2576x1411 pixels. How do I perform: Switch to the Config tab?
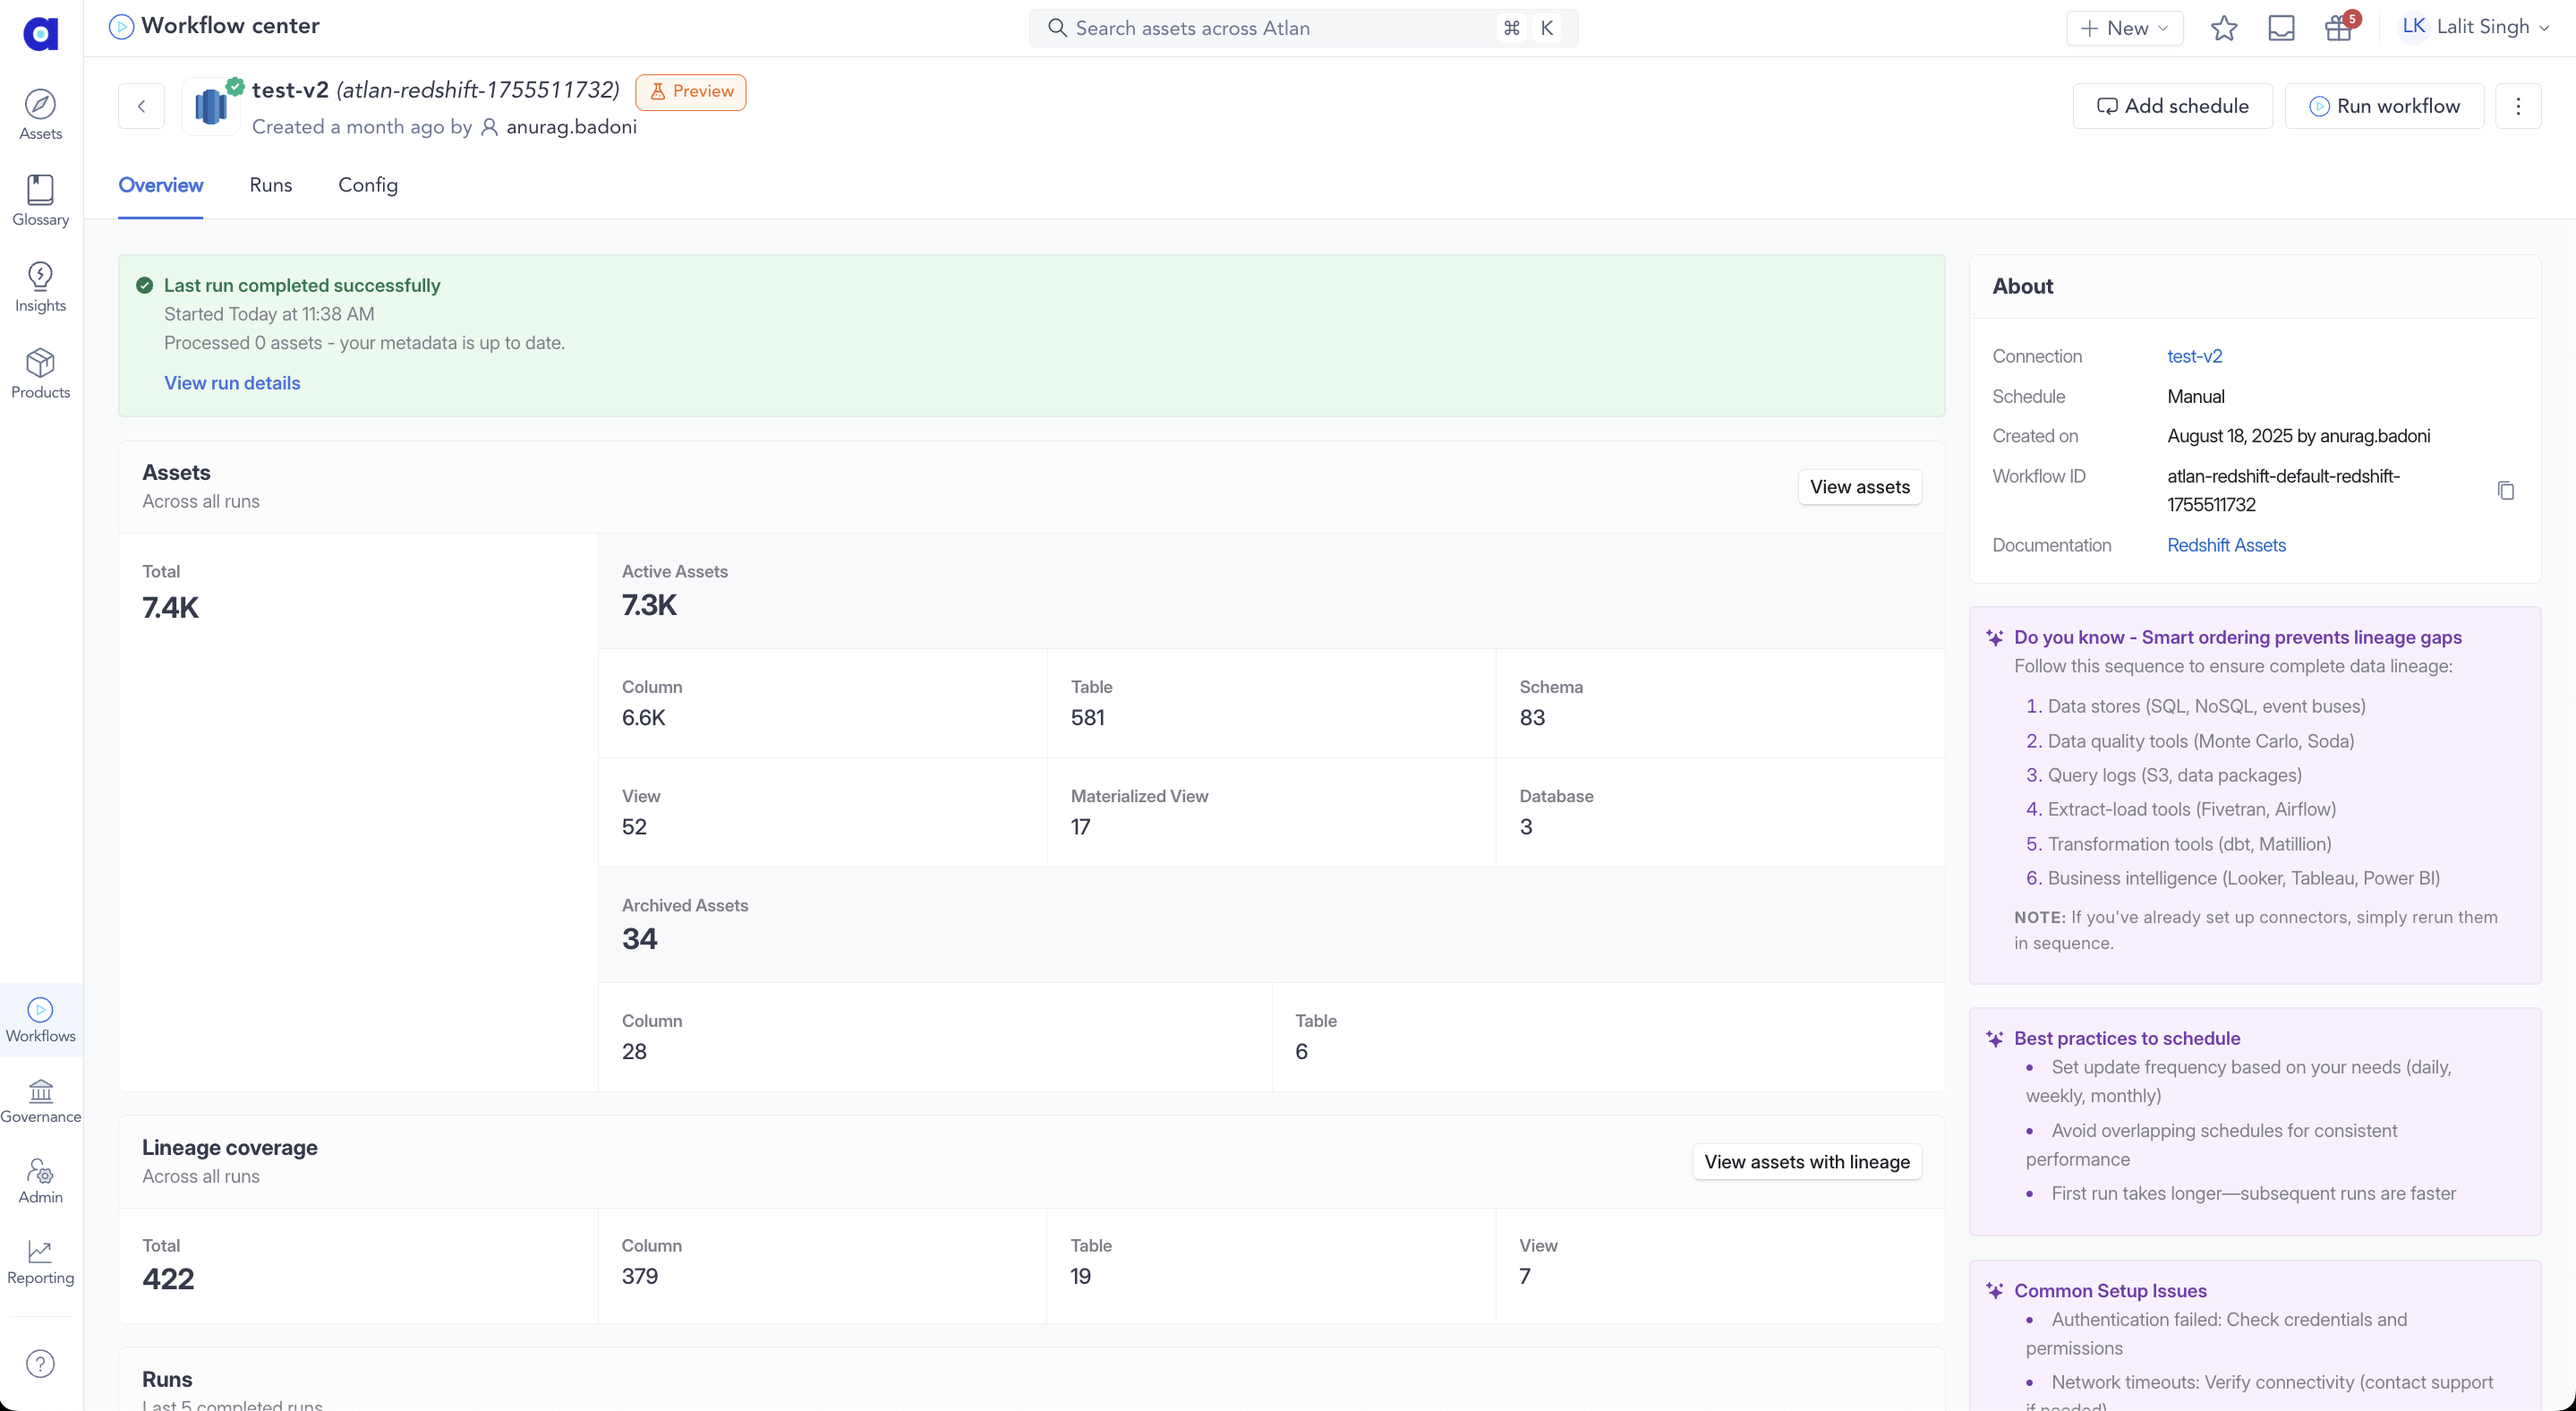pyautogui.click(x=367, y=185)
